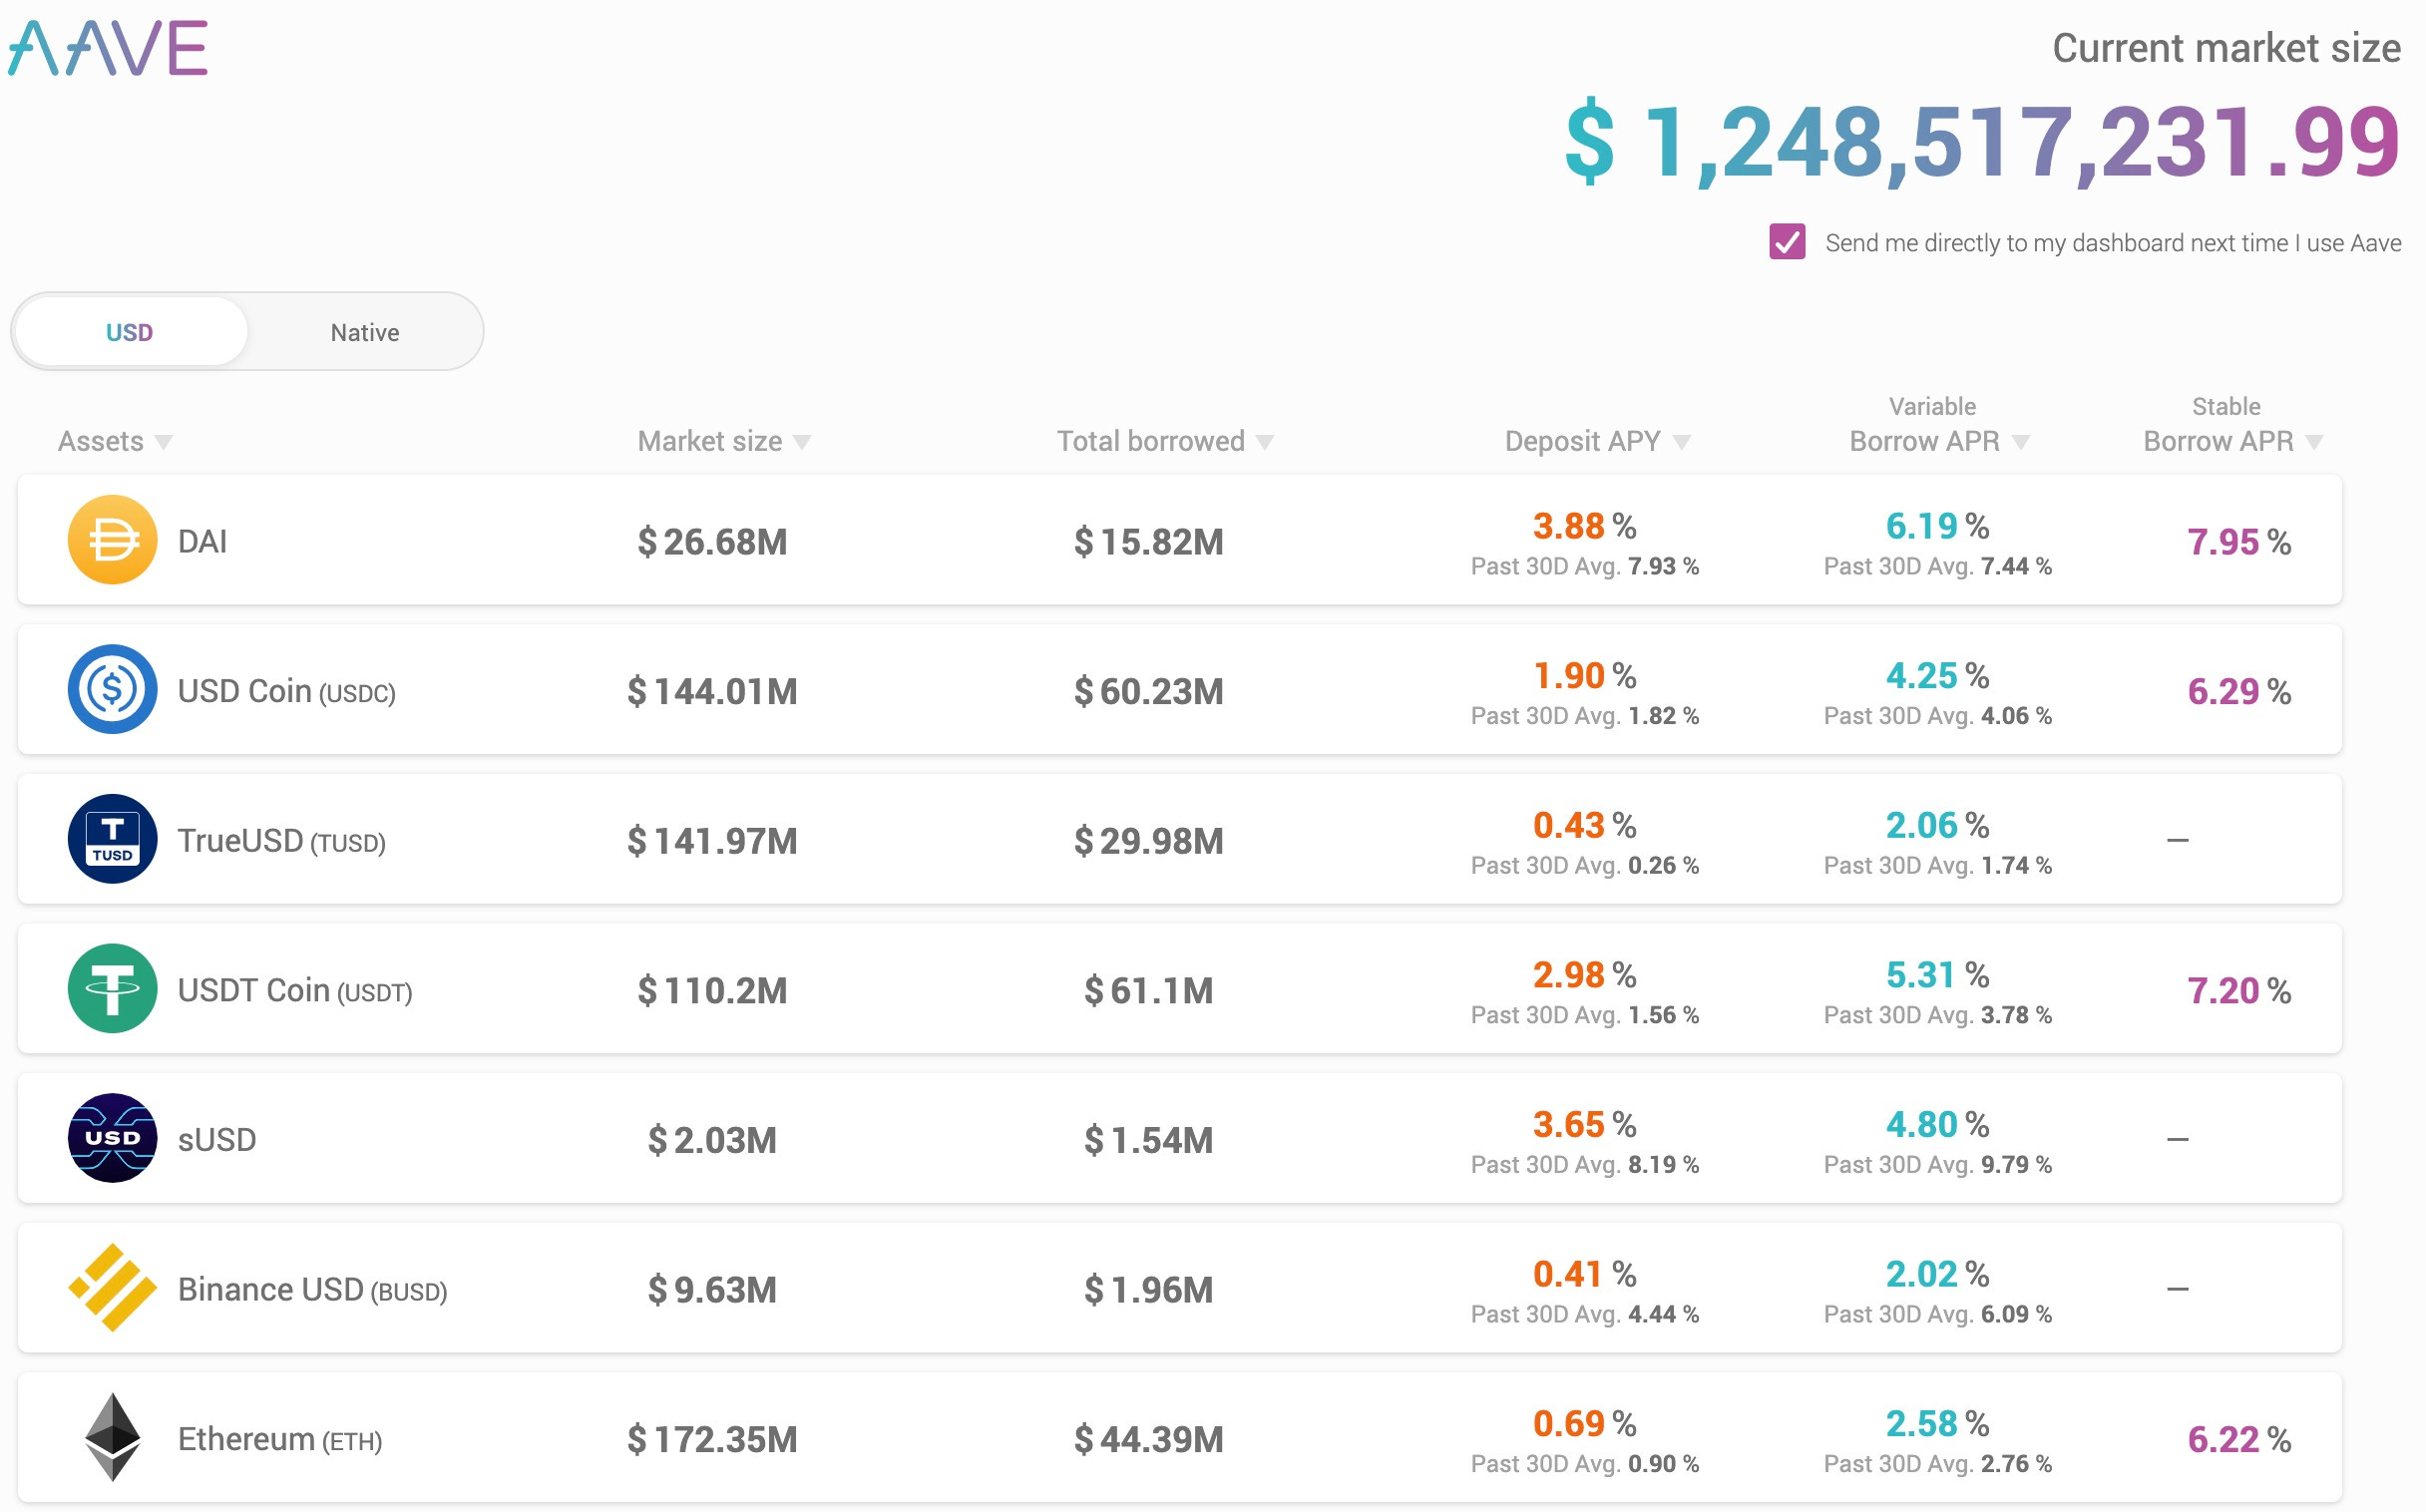Click the Total borrowed column header
The image size is (2426, 1512).
click(1151, 441)
